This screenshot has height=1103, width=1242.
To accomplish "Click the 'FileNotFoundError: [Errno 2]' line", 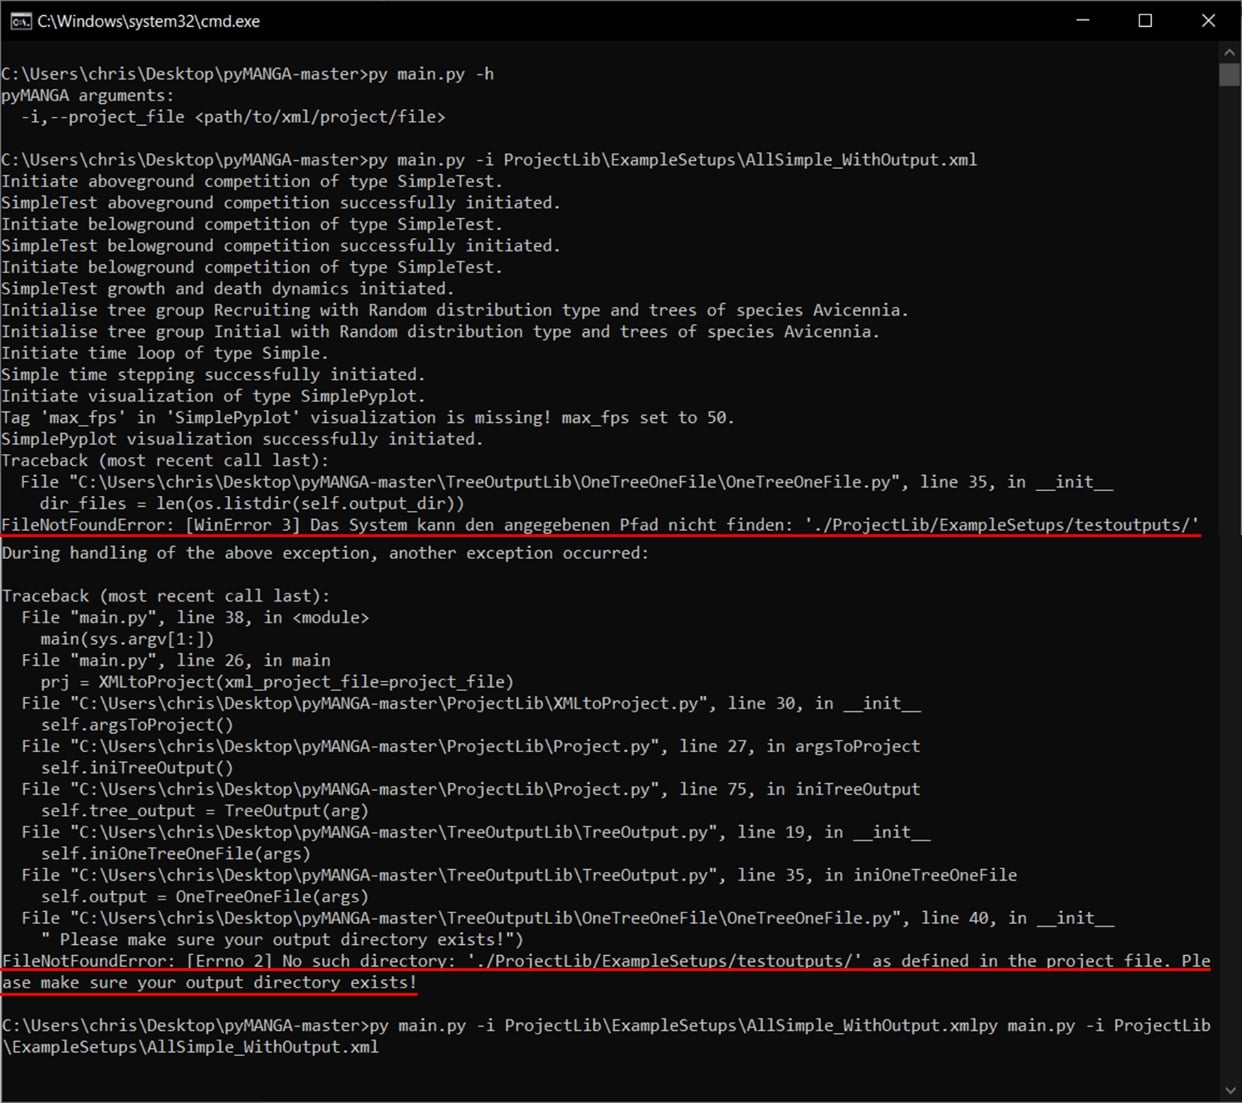I will pyautogui.click(x=606, y=961).
